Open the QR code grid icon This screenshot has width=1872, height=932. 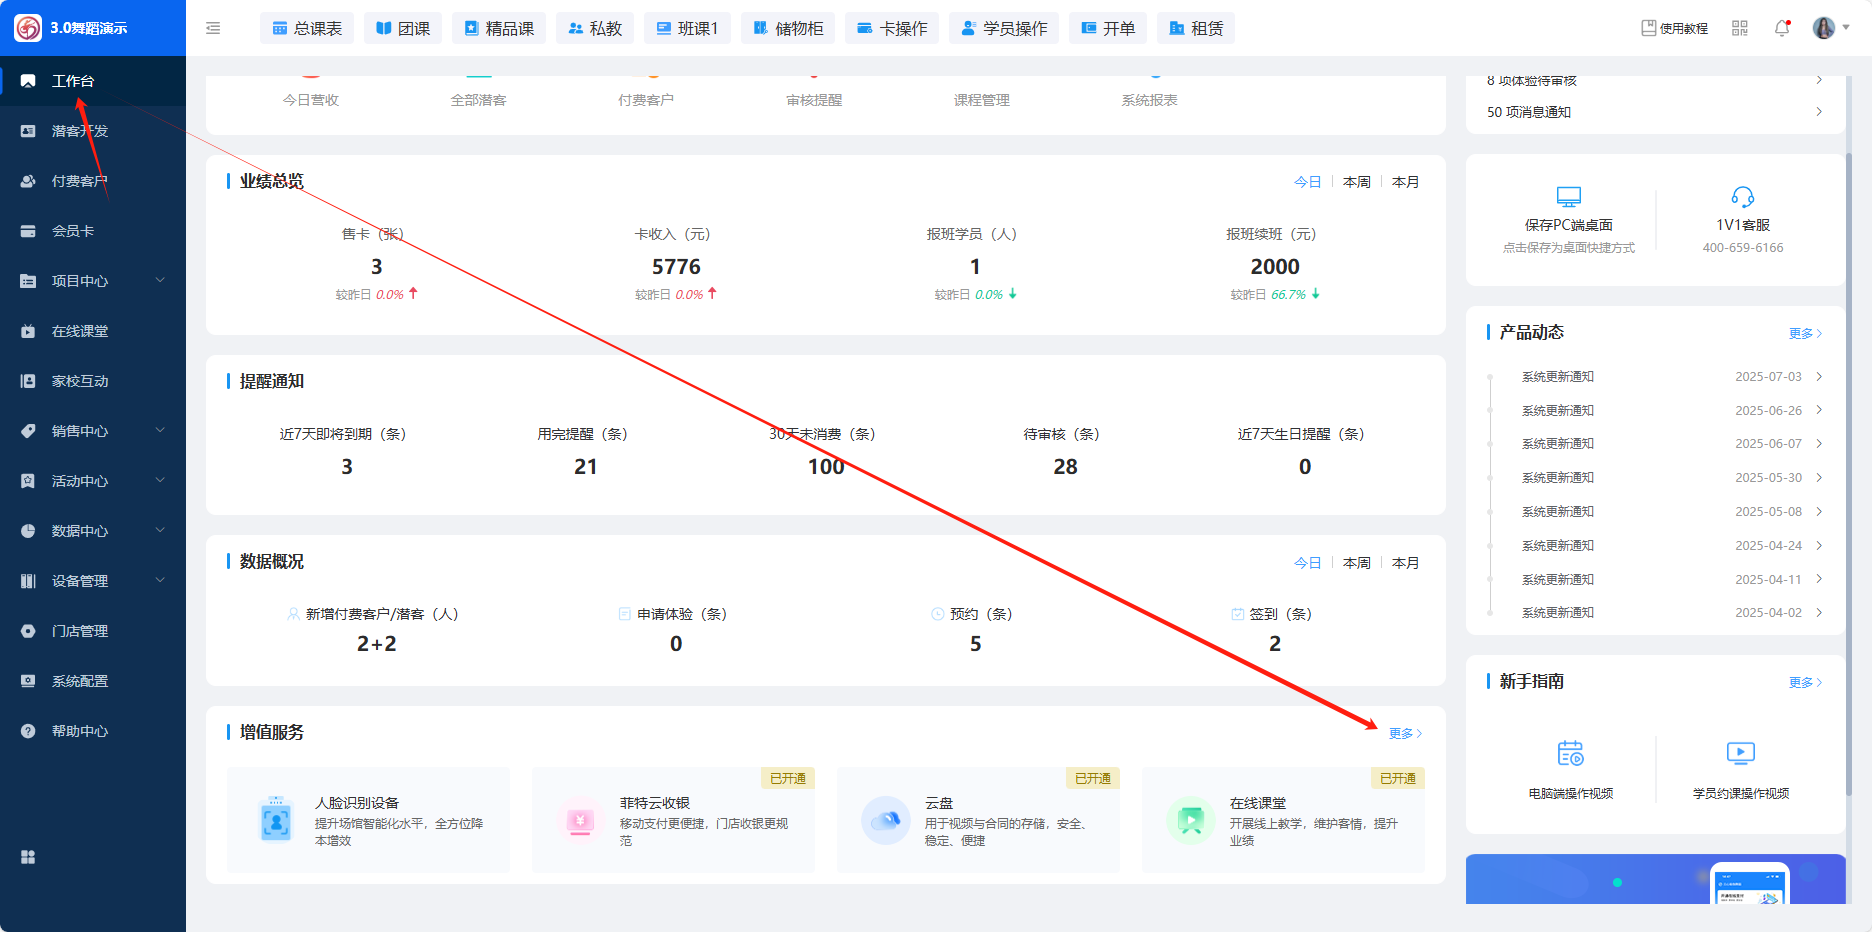[x=1740, y=28]
